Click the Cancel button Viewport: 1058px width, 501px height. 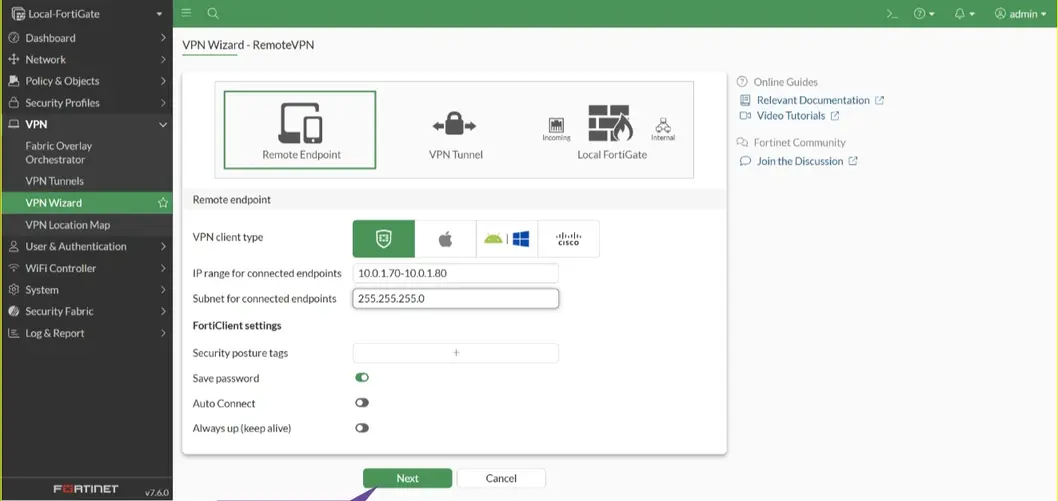[501, 478]
